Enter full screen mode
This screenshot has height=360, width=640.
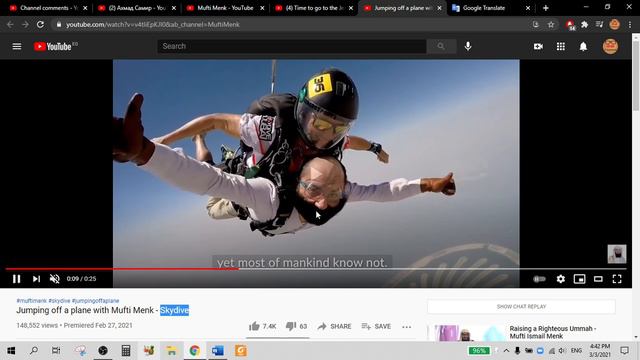(617, 279)
